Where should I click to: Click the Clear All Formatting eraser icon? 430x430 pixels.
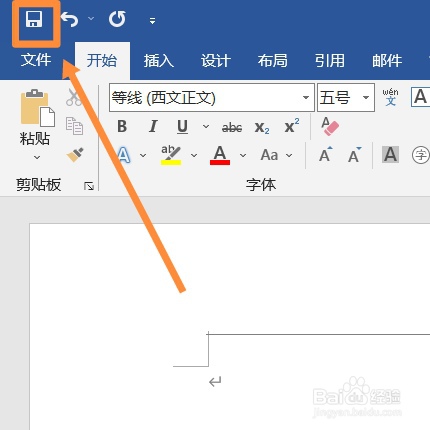coord(330,127)
